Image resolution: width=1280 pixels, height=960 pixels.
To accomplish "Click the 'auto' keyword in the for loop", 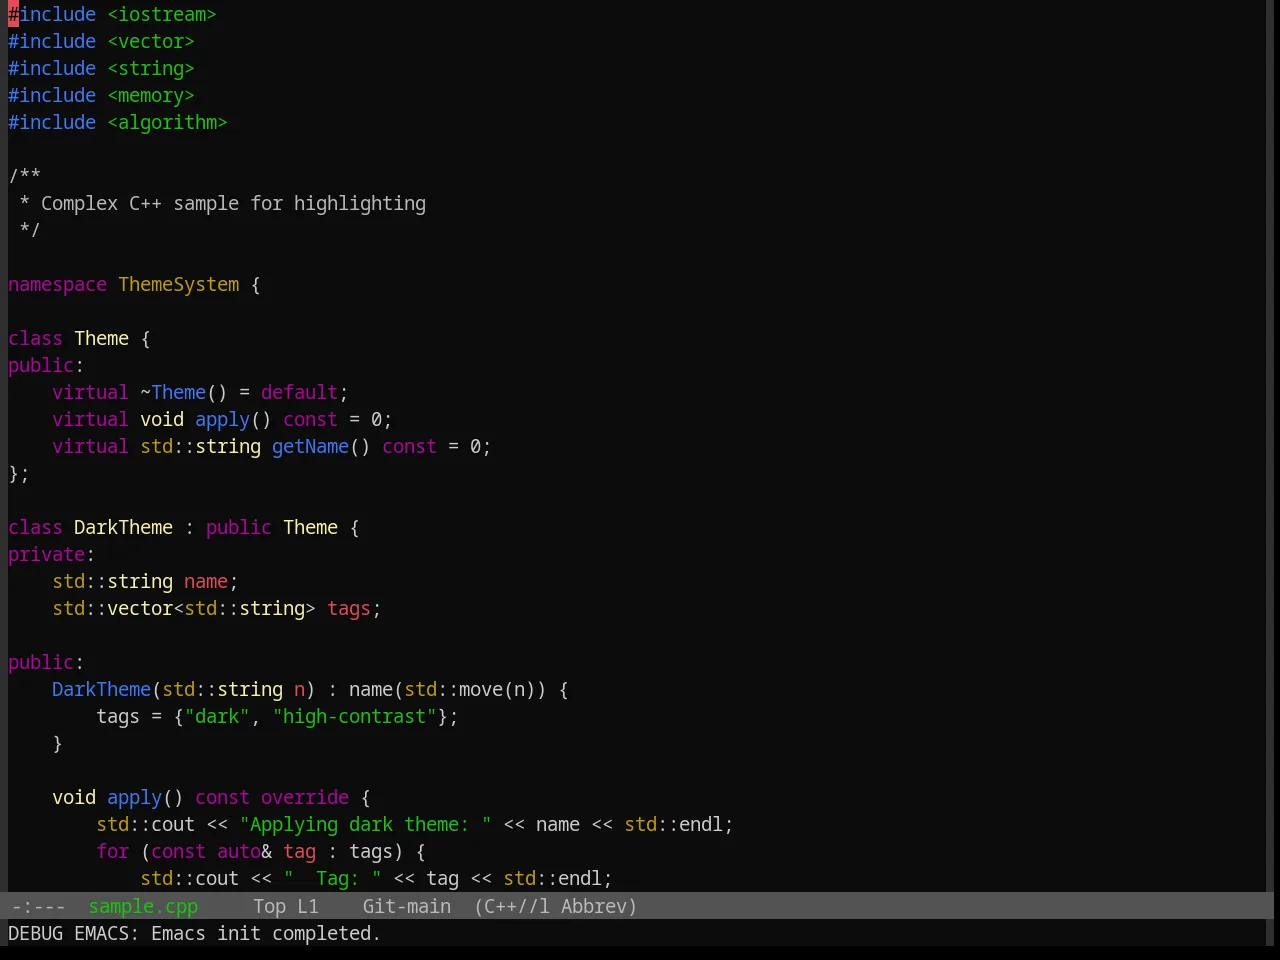I will [239, 851].
